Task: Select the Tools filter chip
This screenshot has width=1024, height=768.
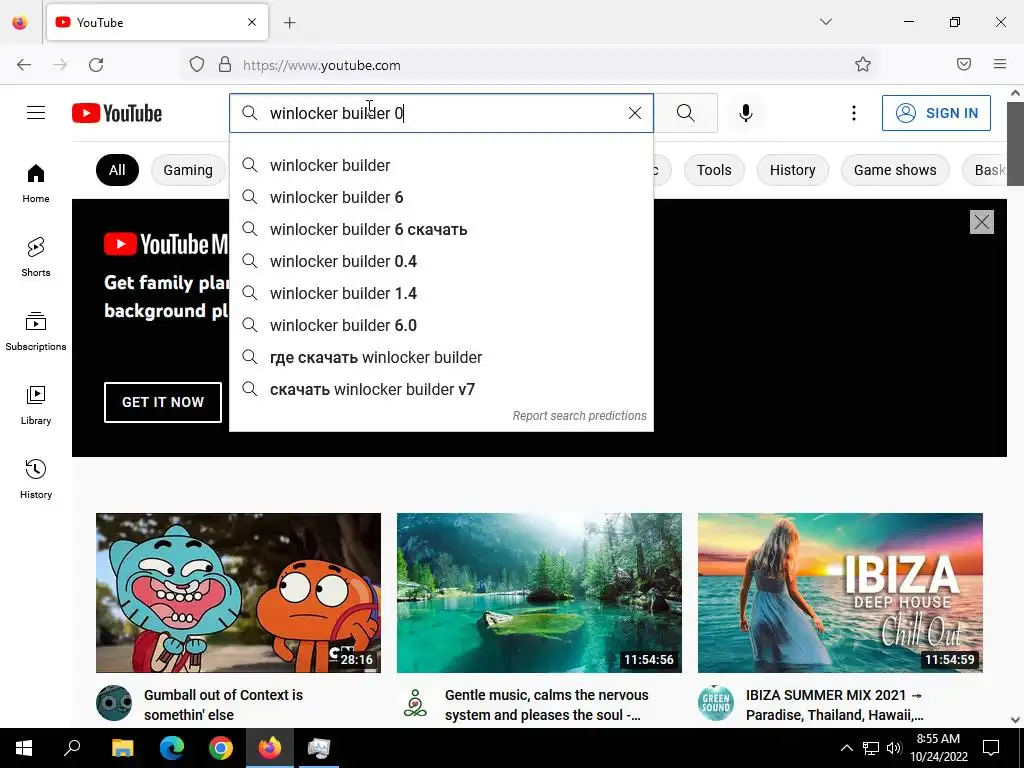Action: [714, 170]
